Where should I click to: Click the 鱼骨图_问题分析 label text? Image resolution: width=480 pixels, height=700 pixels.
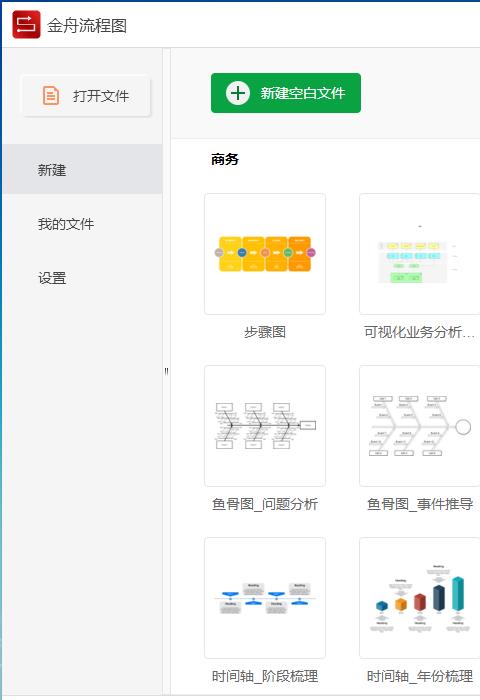pyautogui.click(x=265, y=504)
